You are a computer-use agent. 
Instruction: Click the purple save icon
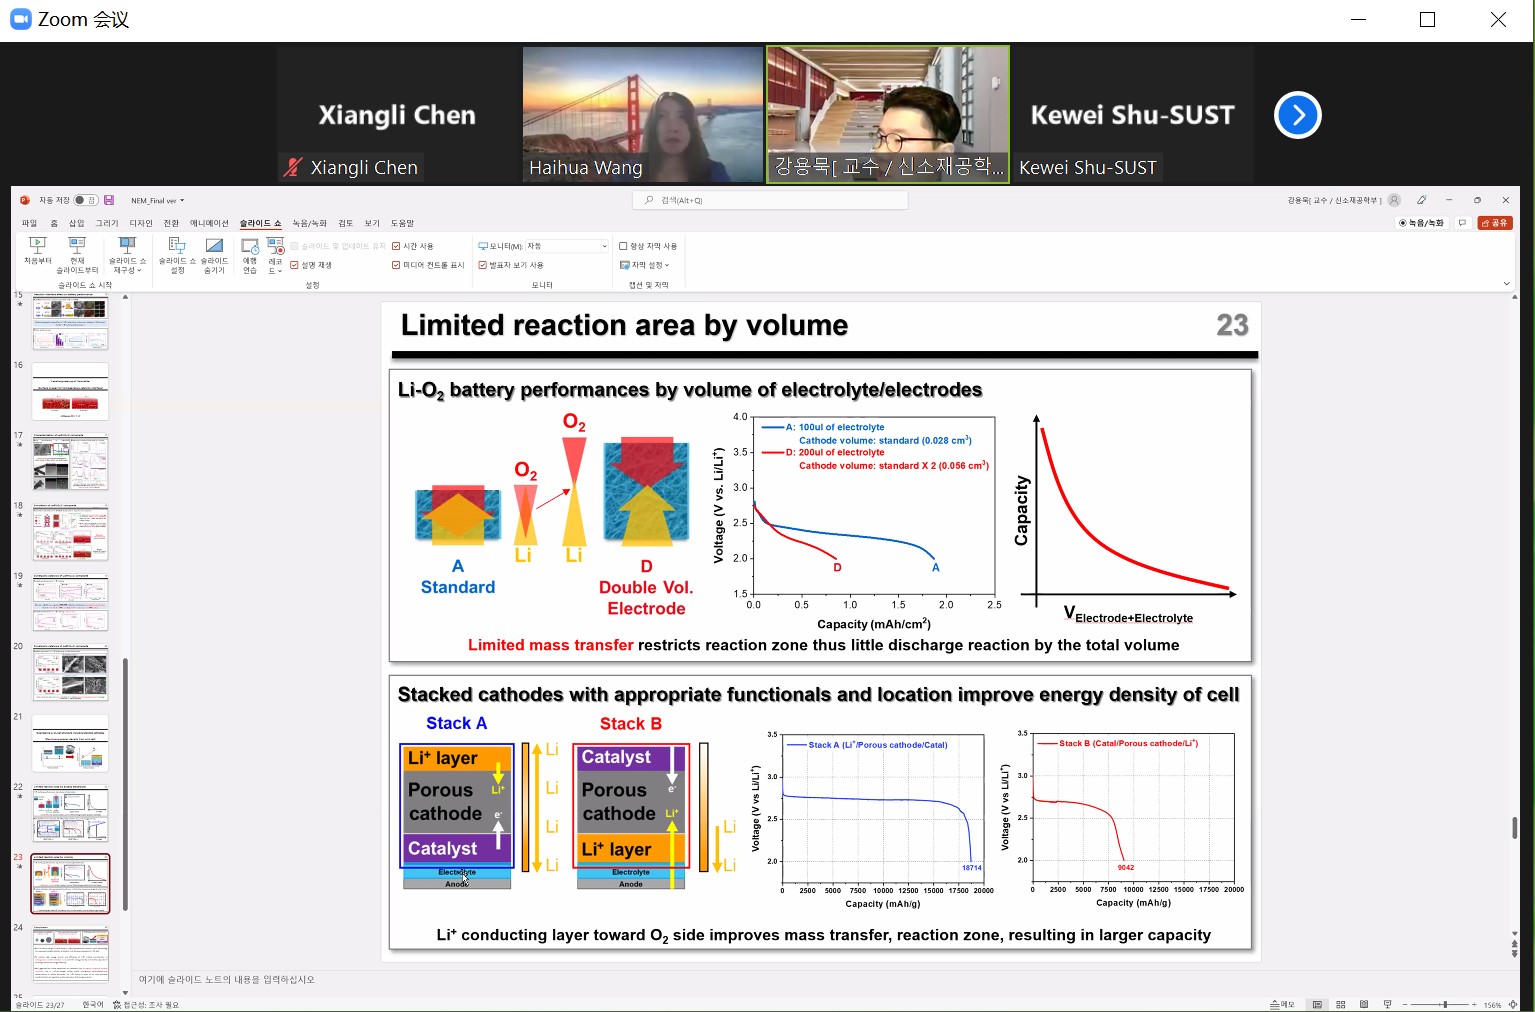click(109, 200)
